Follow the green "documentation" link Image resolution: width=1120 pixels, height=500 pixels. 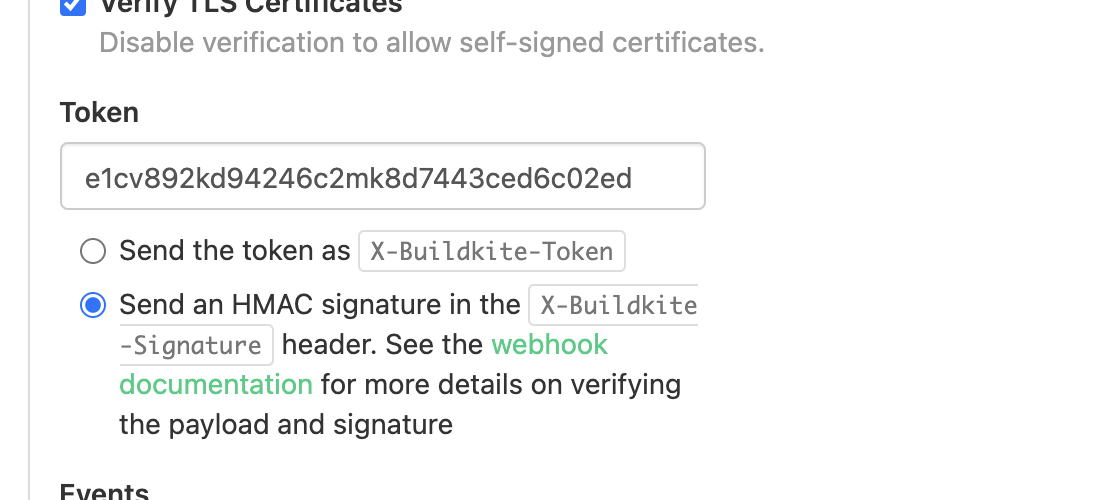(x=216, y=385)
